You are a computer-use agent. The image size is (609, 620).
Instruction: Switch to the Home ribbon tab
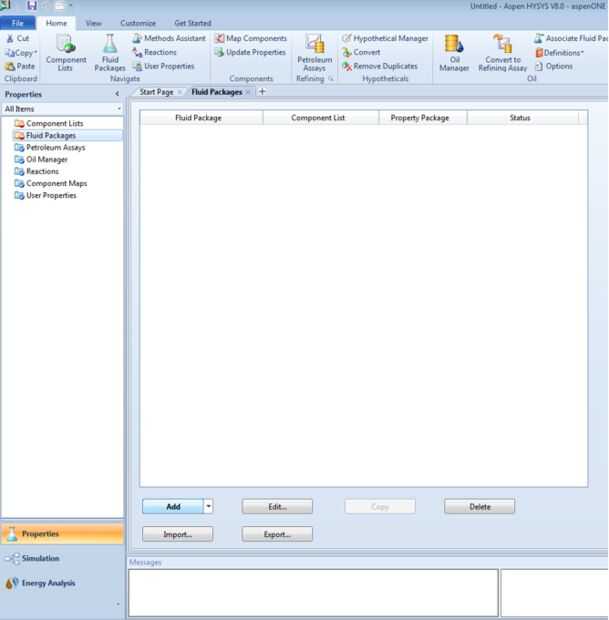coord(57,23)
